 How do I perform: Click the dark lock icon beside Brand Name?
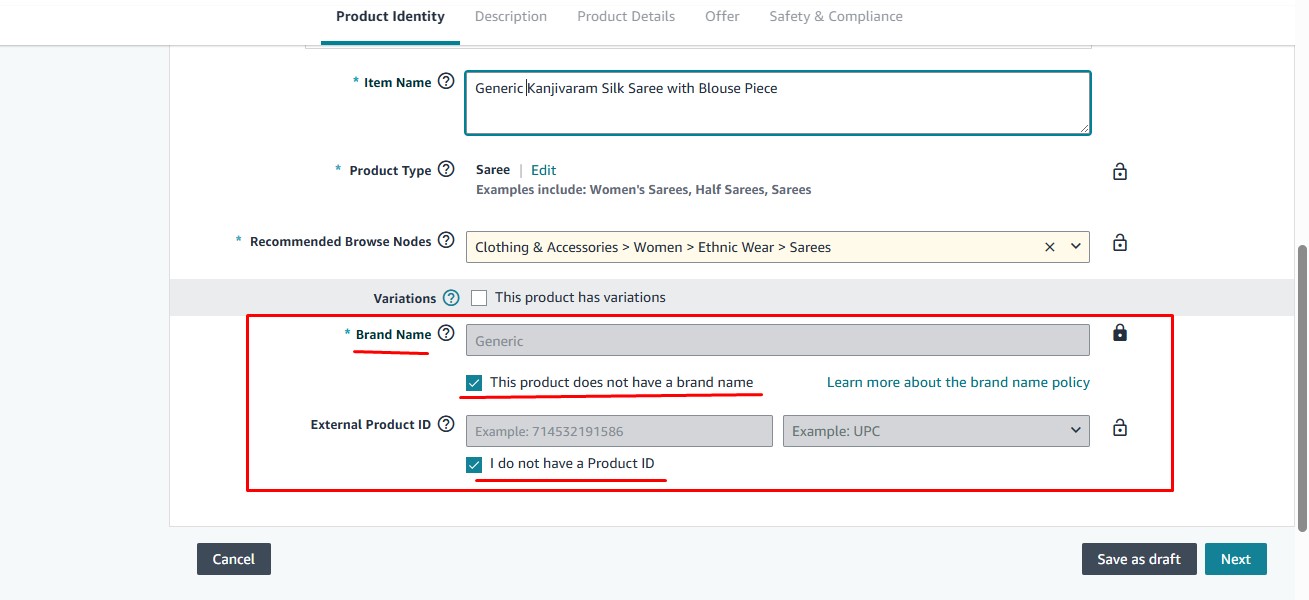click(x=1120, y=333)
